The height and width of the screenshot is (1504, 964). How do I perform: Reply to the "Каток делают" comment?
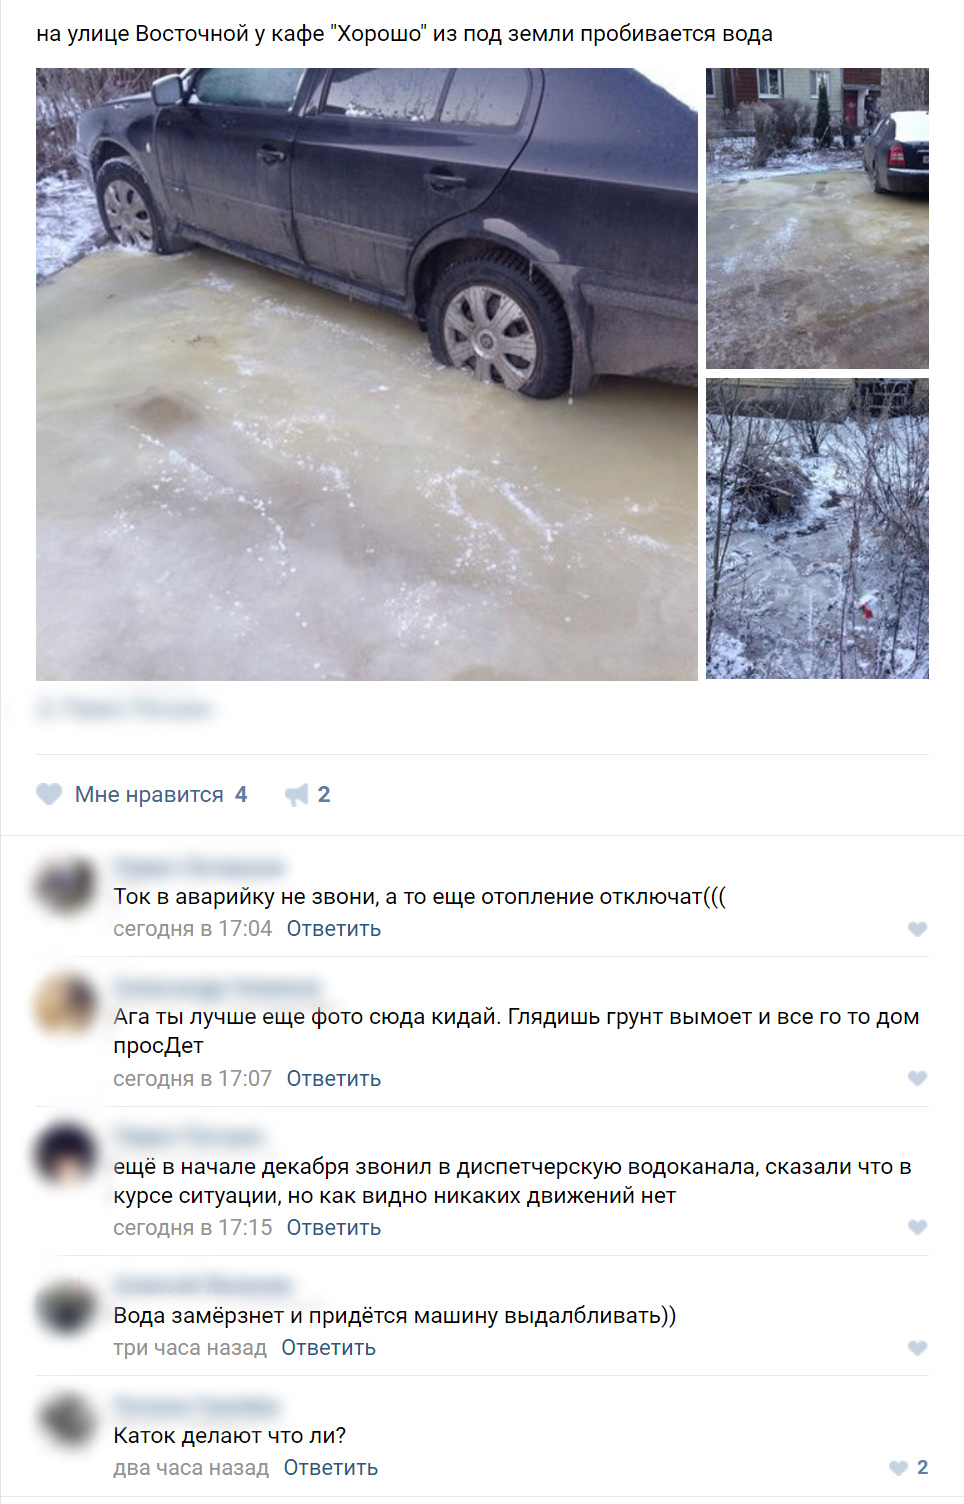(x=331, y=1468)
